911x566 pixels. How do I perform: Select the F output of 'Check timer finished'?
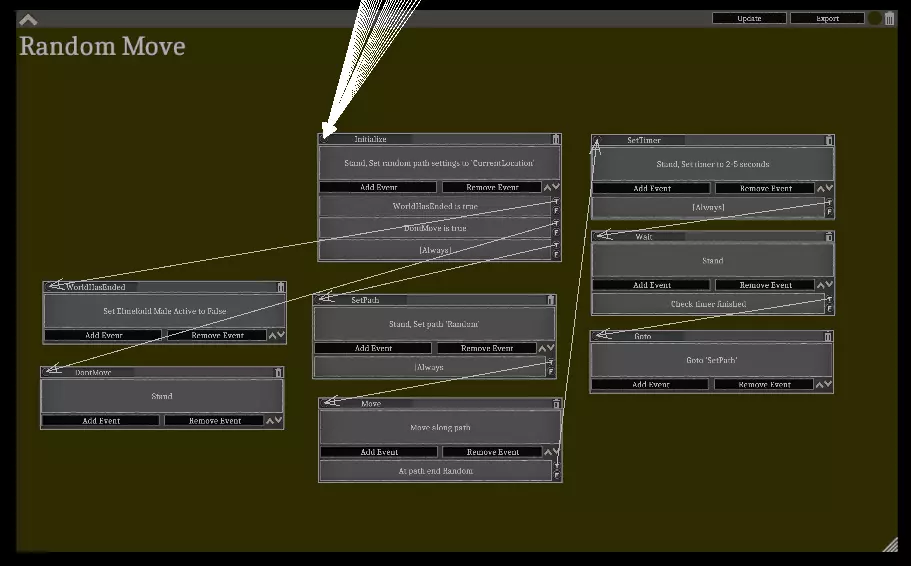coord(829,309)
